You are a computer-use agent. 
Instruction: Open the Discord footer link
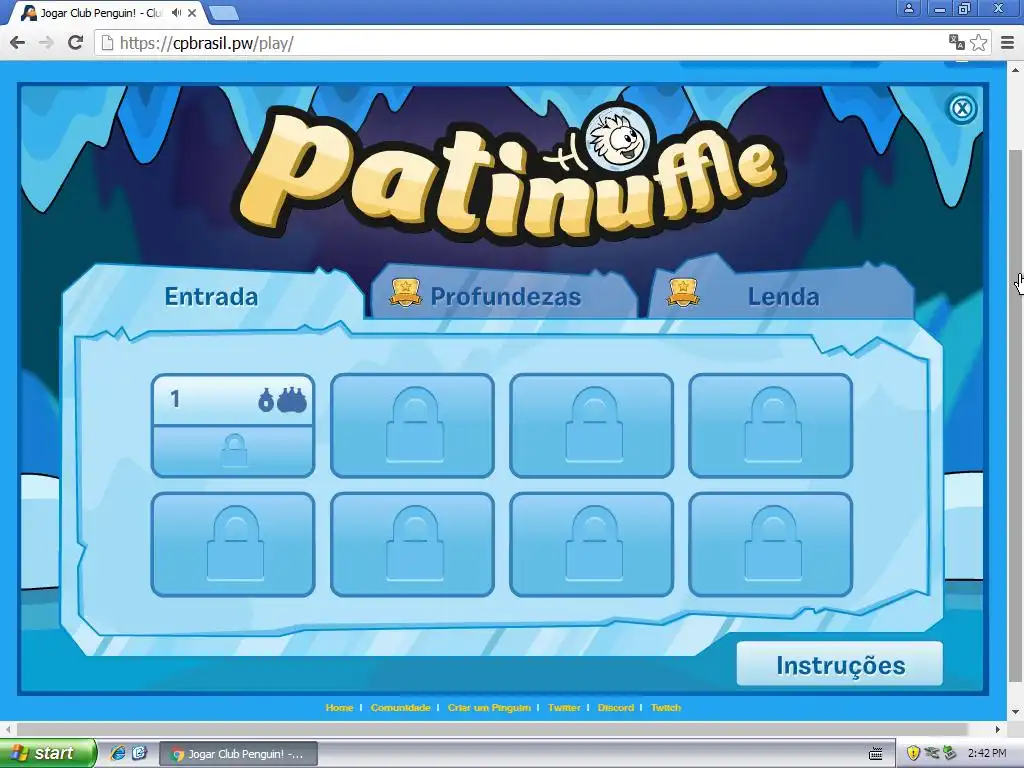click(x=616, y=707)
